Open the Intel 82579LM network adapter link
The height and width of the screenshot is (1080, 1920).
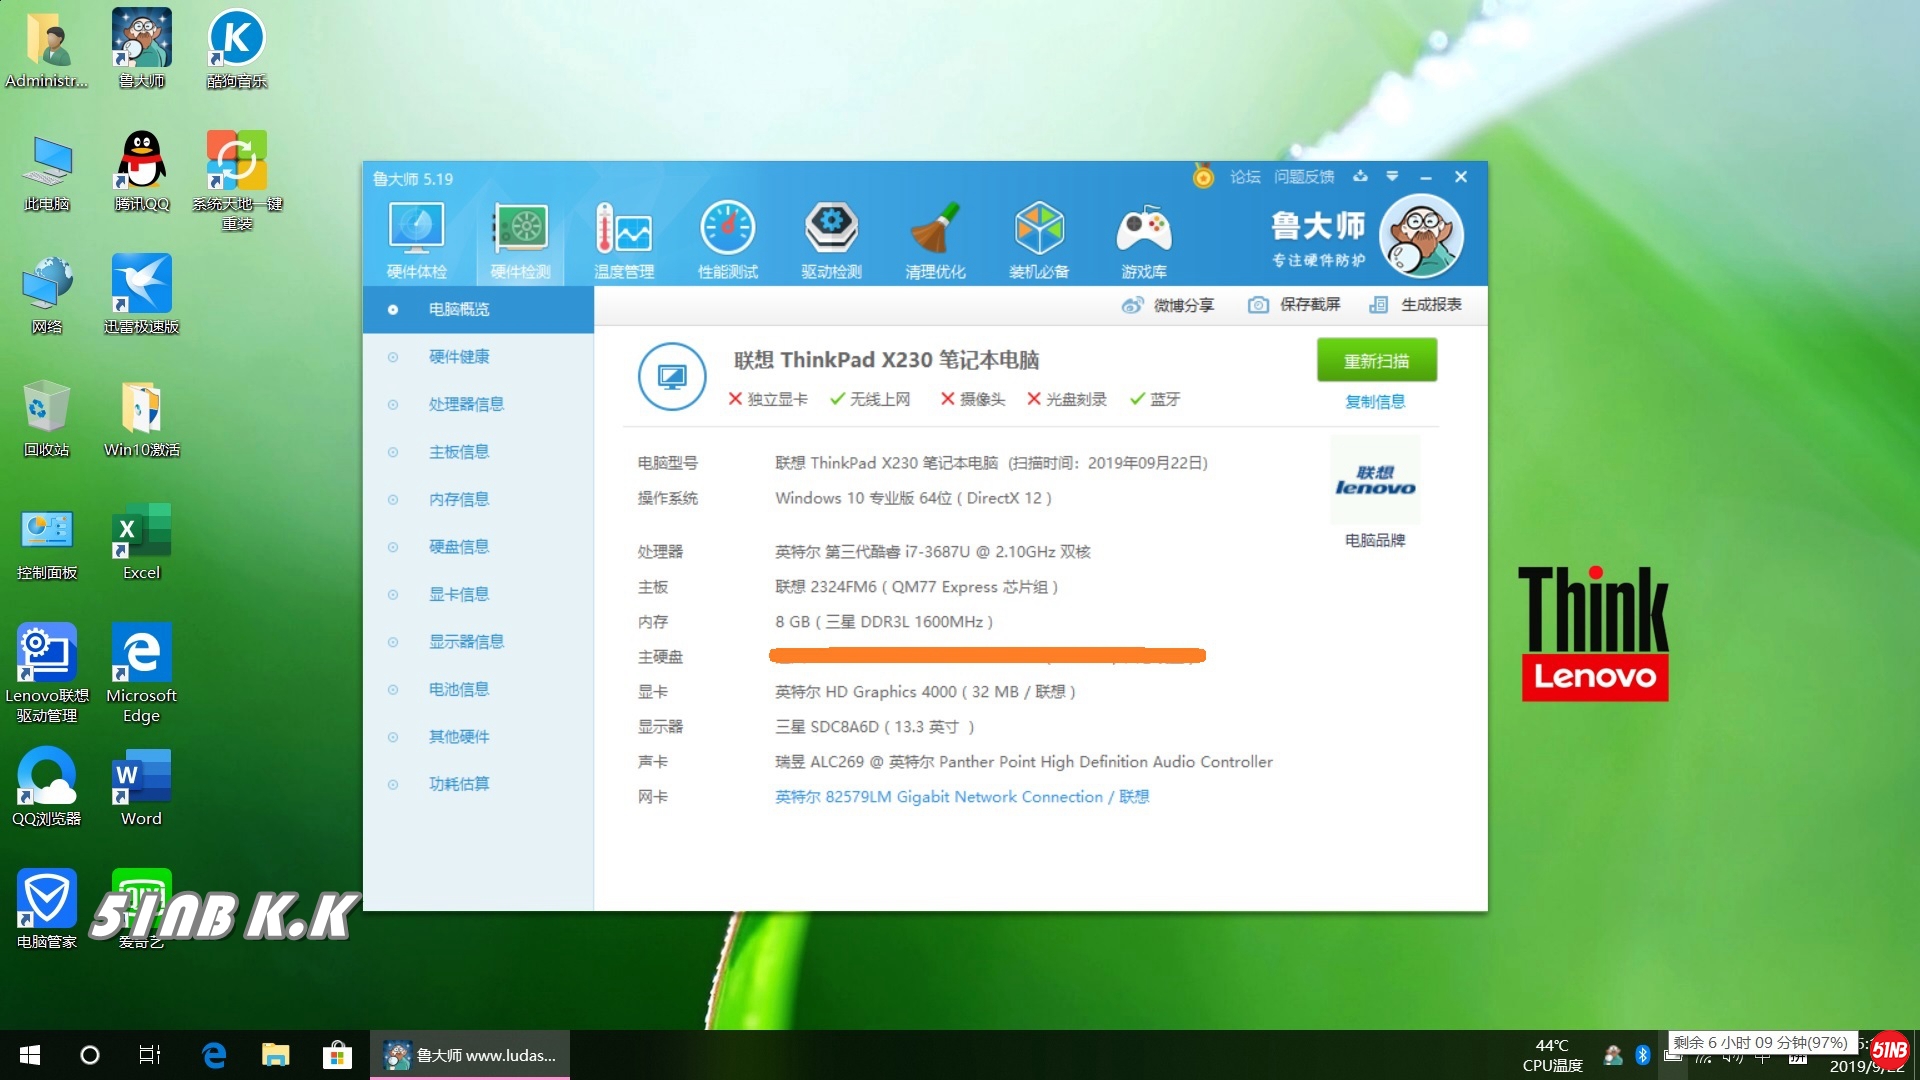tap(961, 797)
